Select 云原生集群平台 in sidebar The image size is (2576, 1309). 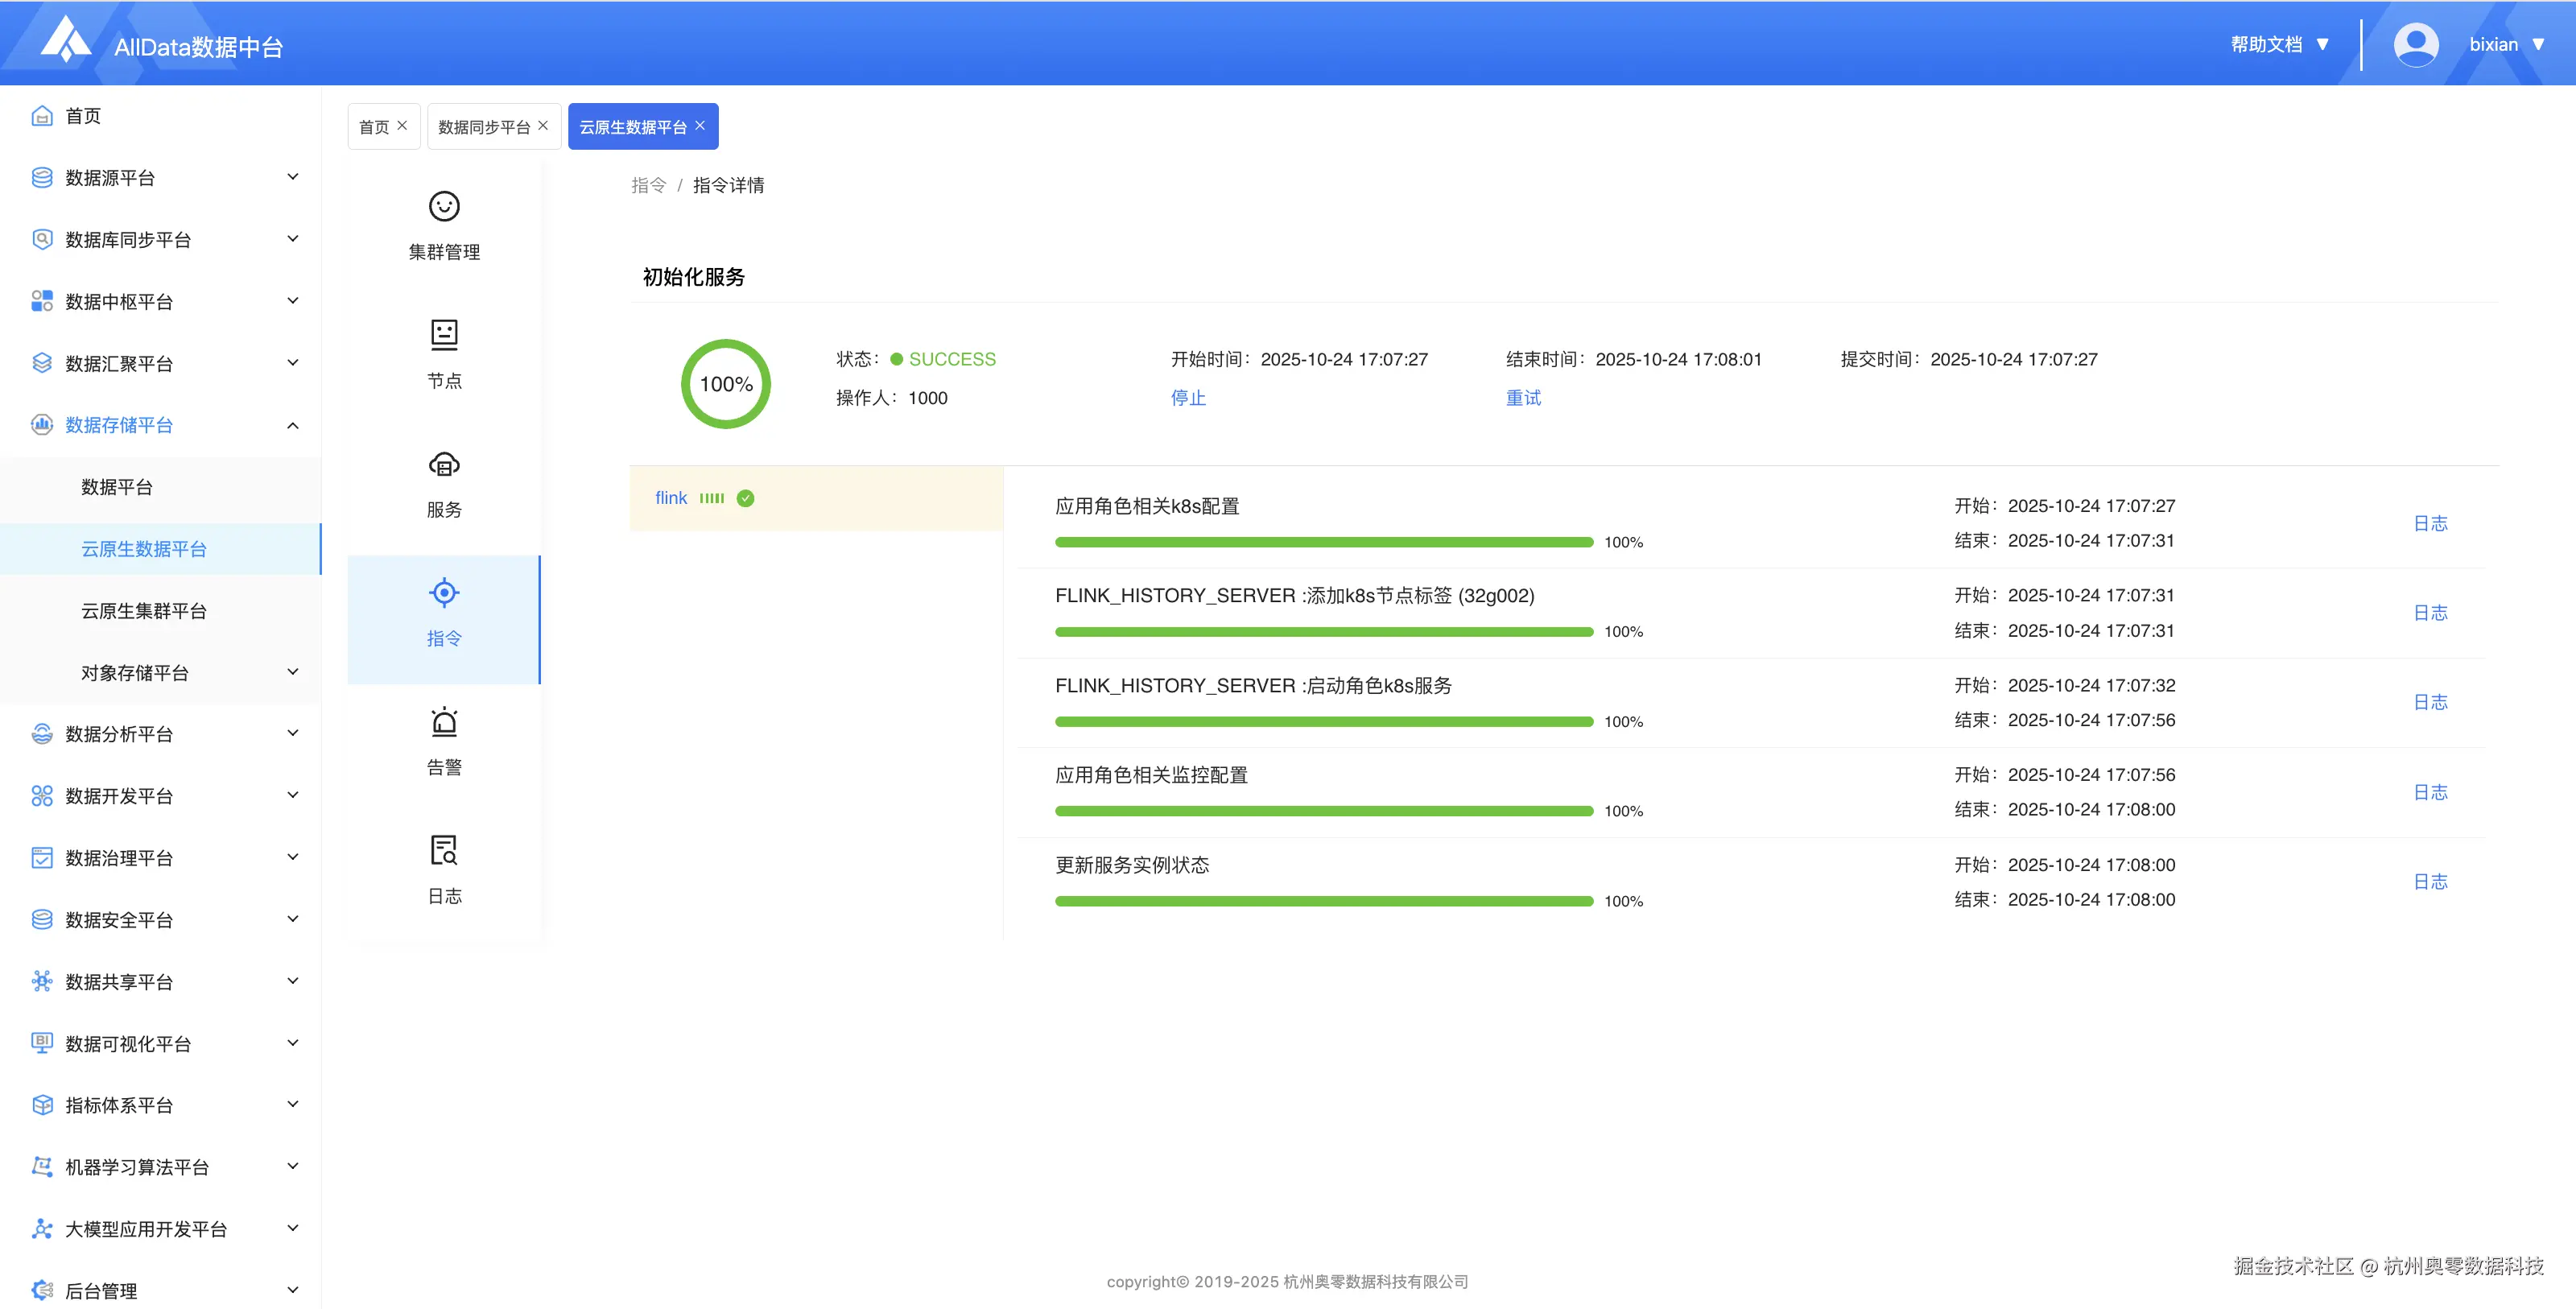coord(144,611)
